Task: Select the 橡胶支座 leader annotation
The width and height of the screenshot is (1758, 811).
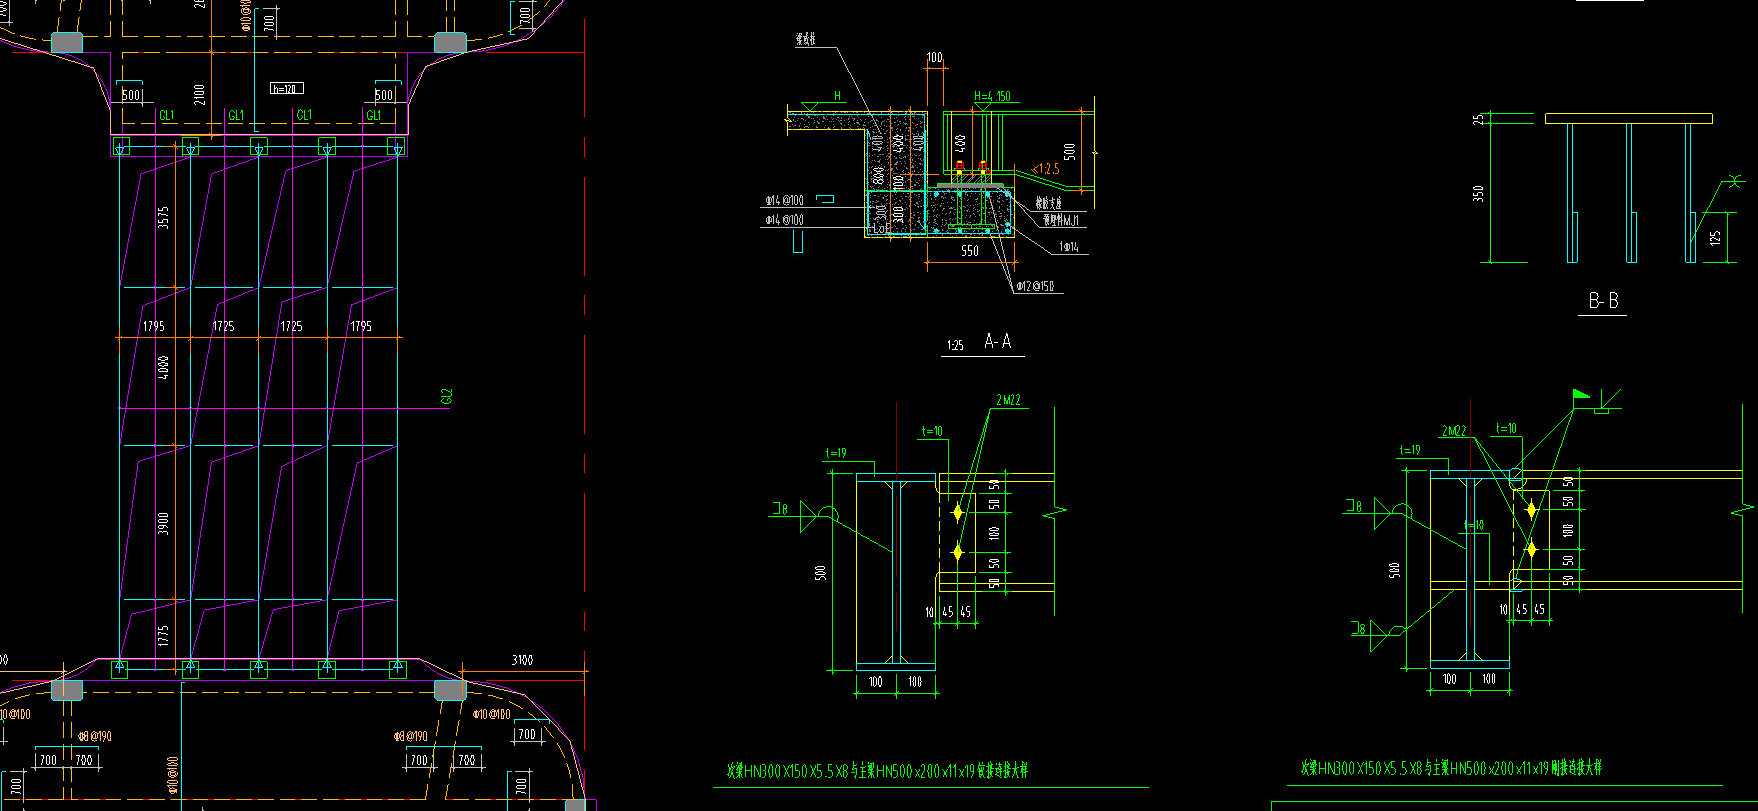Action: pyautogui.click(x=1047, y=204)
